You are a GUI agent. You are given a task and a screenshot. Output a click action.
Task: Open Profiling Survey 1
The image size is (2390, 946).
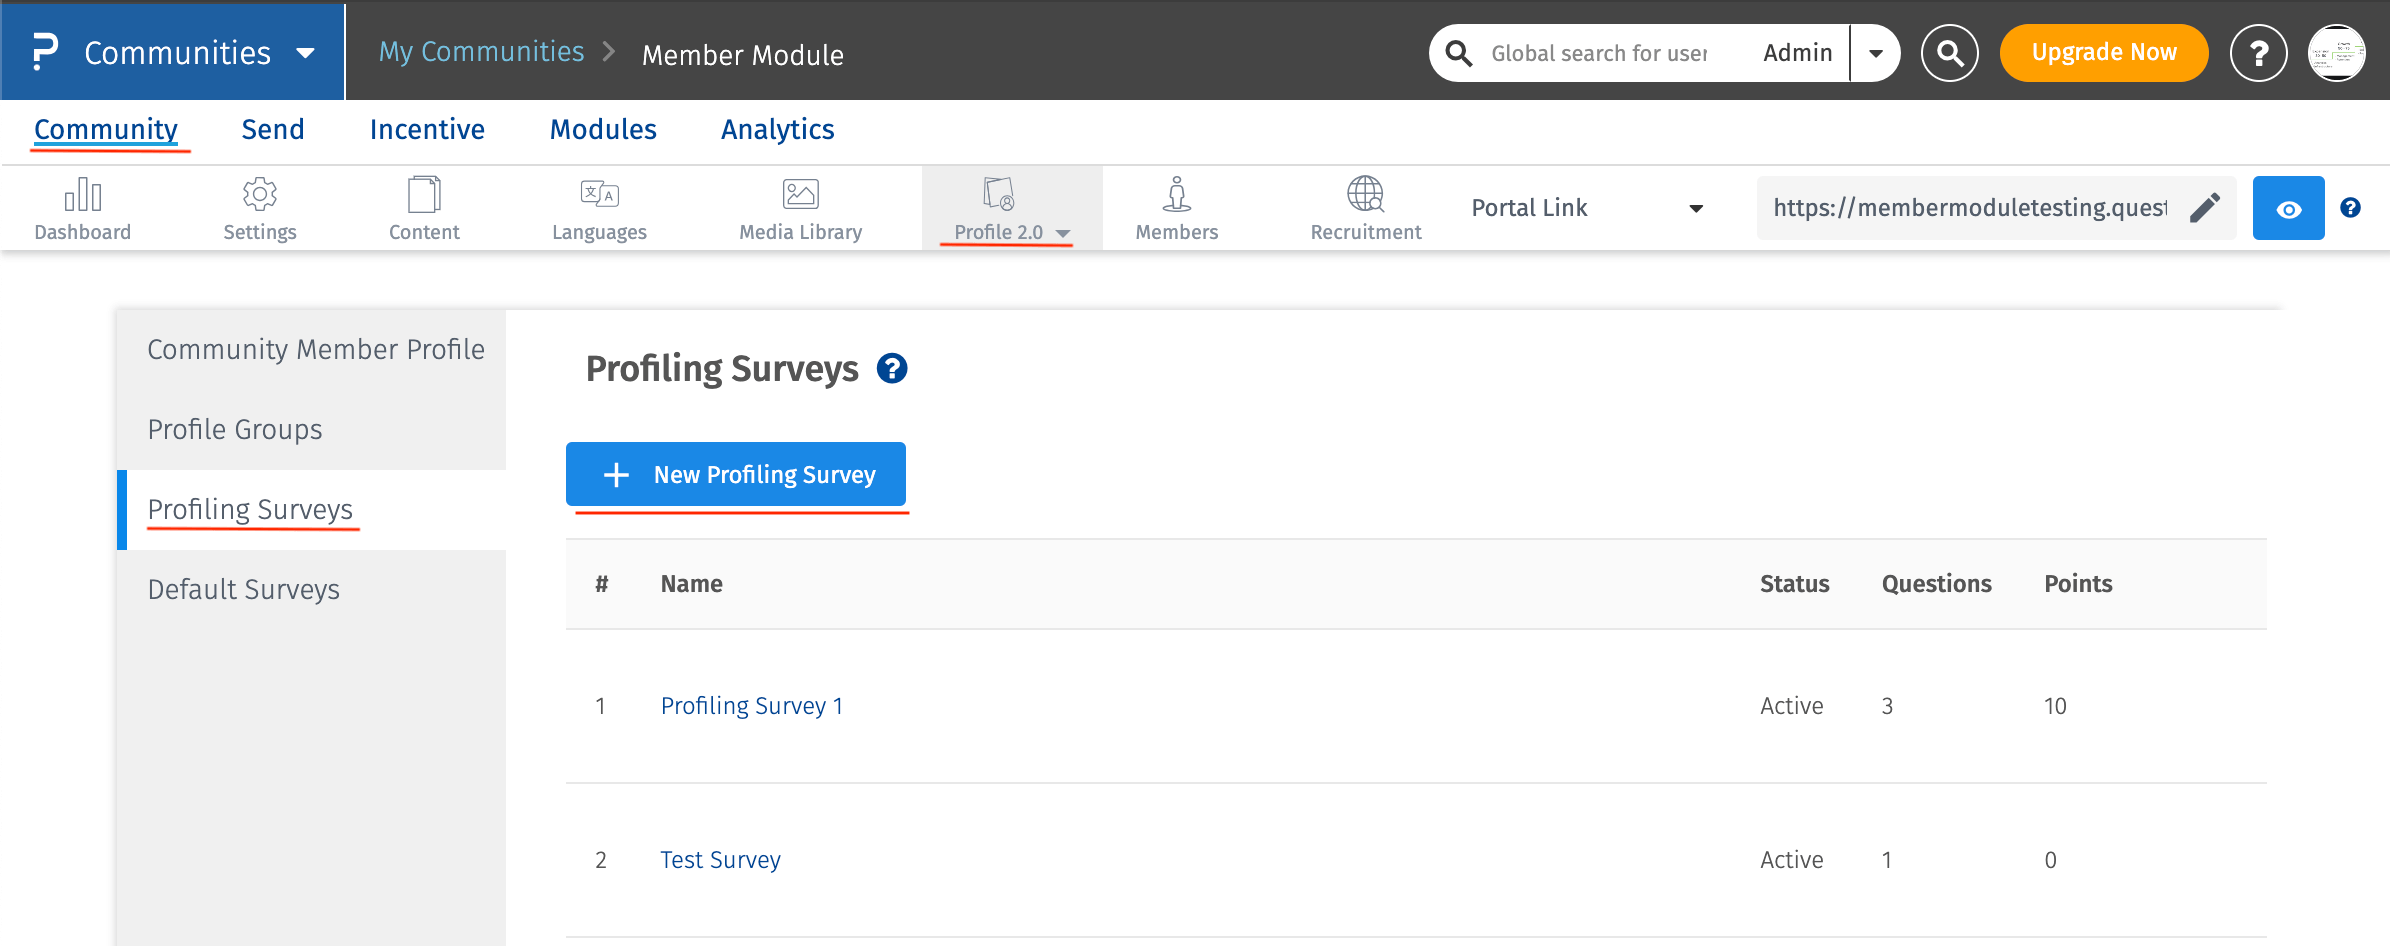click(751, 705)
